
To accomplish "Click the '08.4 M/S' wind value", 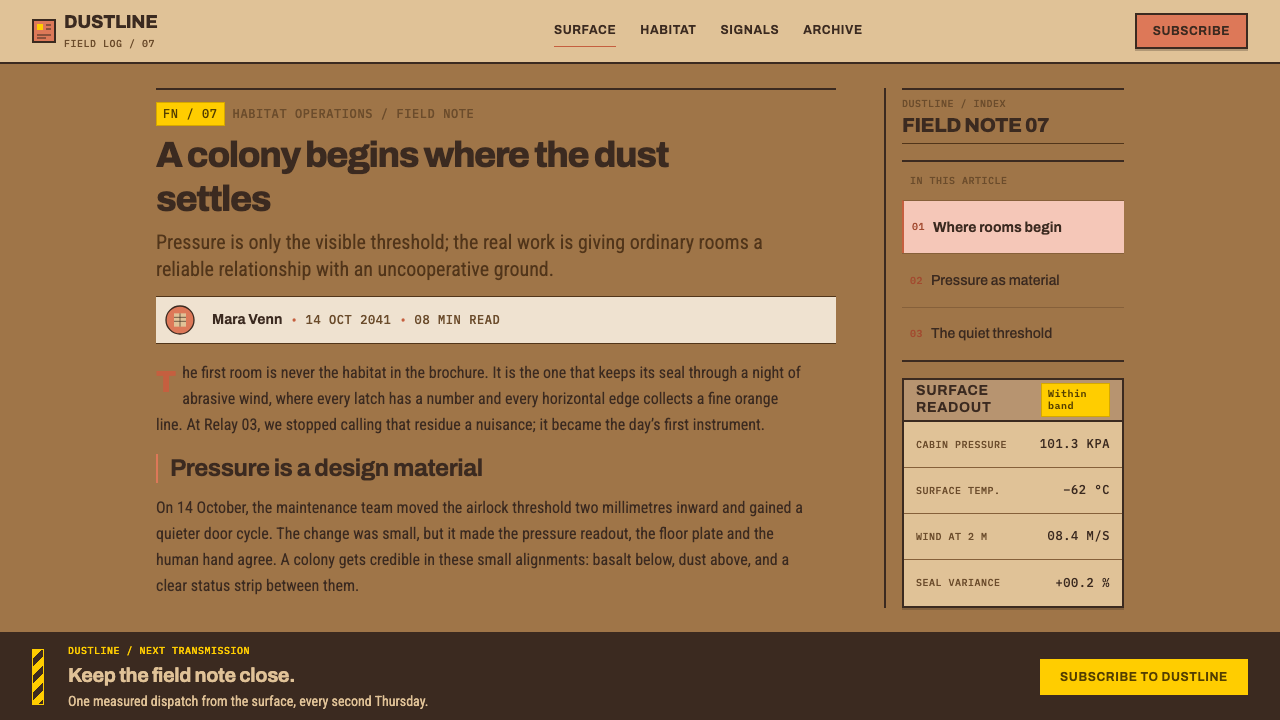I will click(1078, 536).
